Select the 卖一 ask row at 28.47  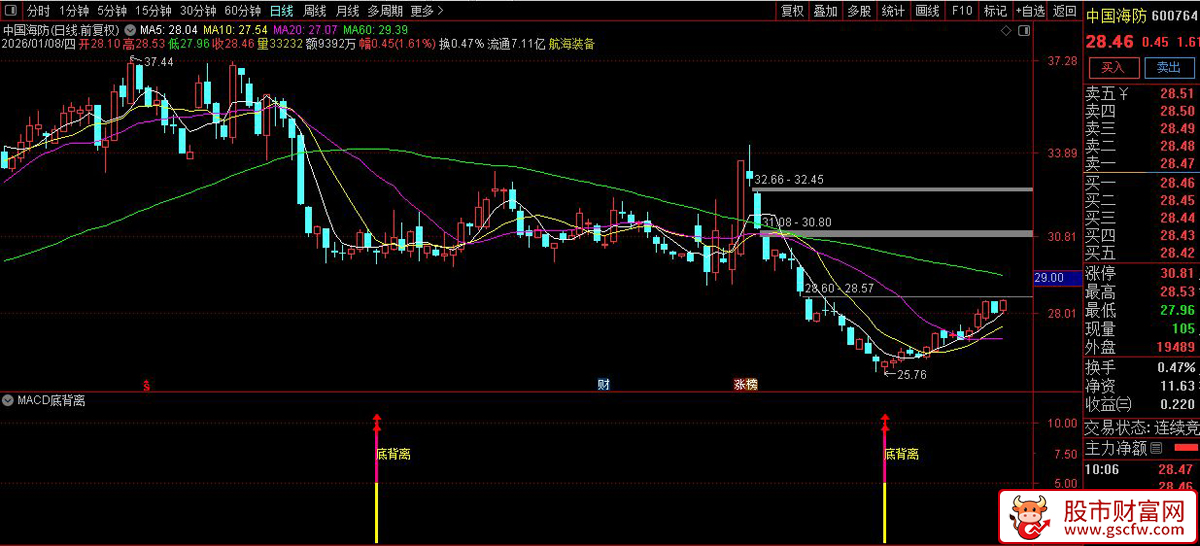tap(1142, 164)
